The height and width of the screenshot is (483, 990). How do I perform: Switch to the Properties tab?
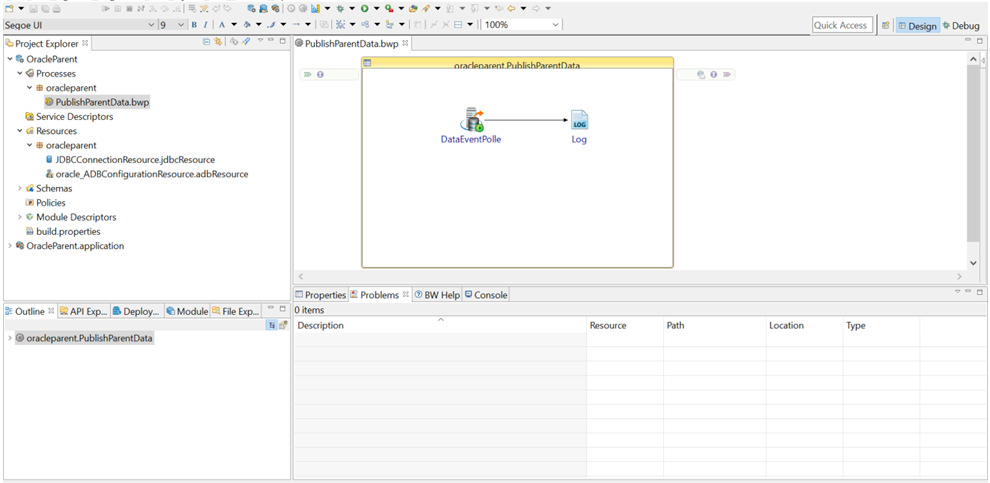pyautogui.click(x=320, y=295)
